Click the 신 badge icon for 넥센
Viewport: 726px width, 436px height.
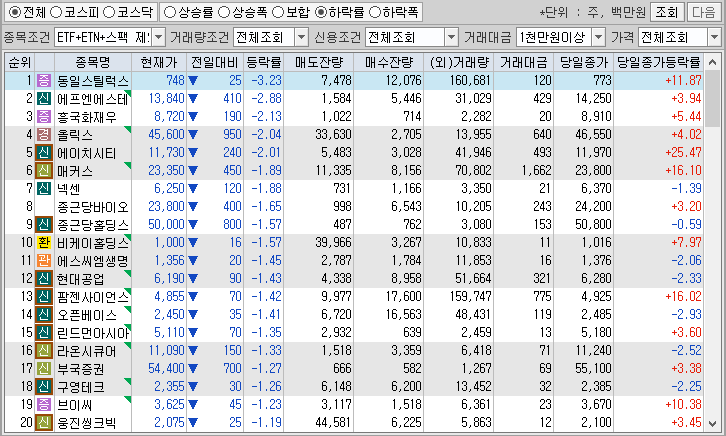coord(44,188)
